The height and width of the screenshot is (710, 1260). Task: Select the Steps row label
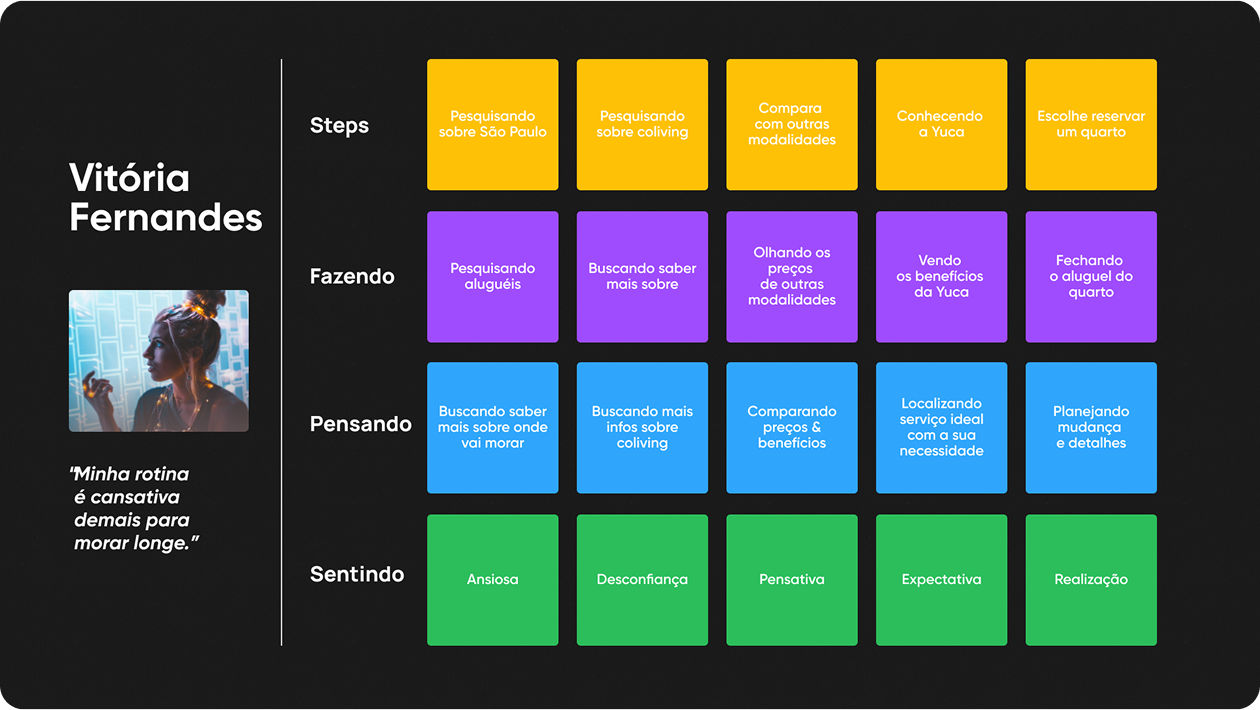point(339,126)
